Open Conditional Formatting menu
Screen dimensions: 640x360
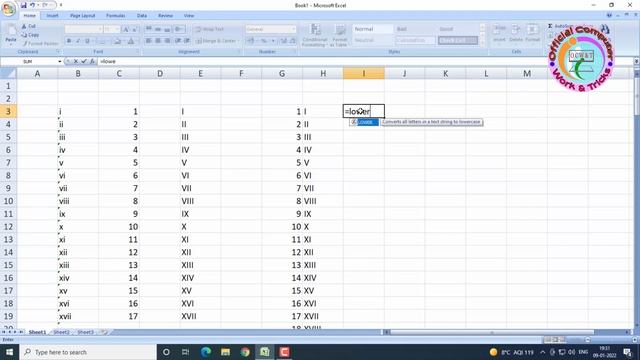[x=314, y=35]
